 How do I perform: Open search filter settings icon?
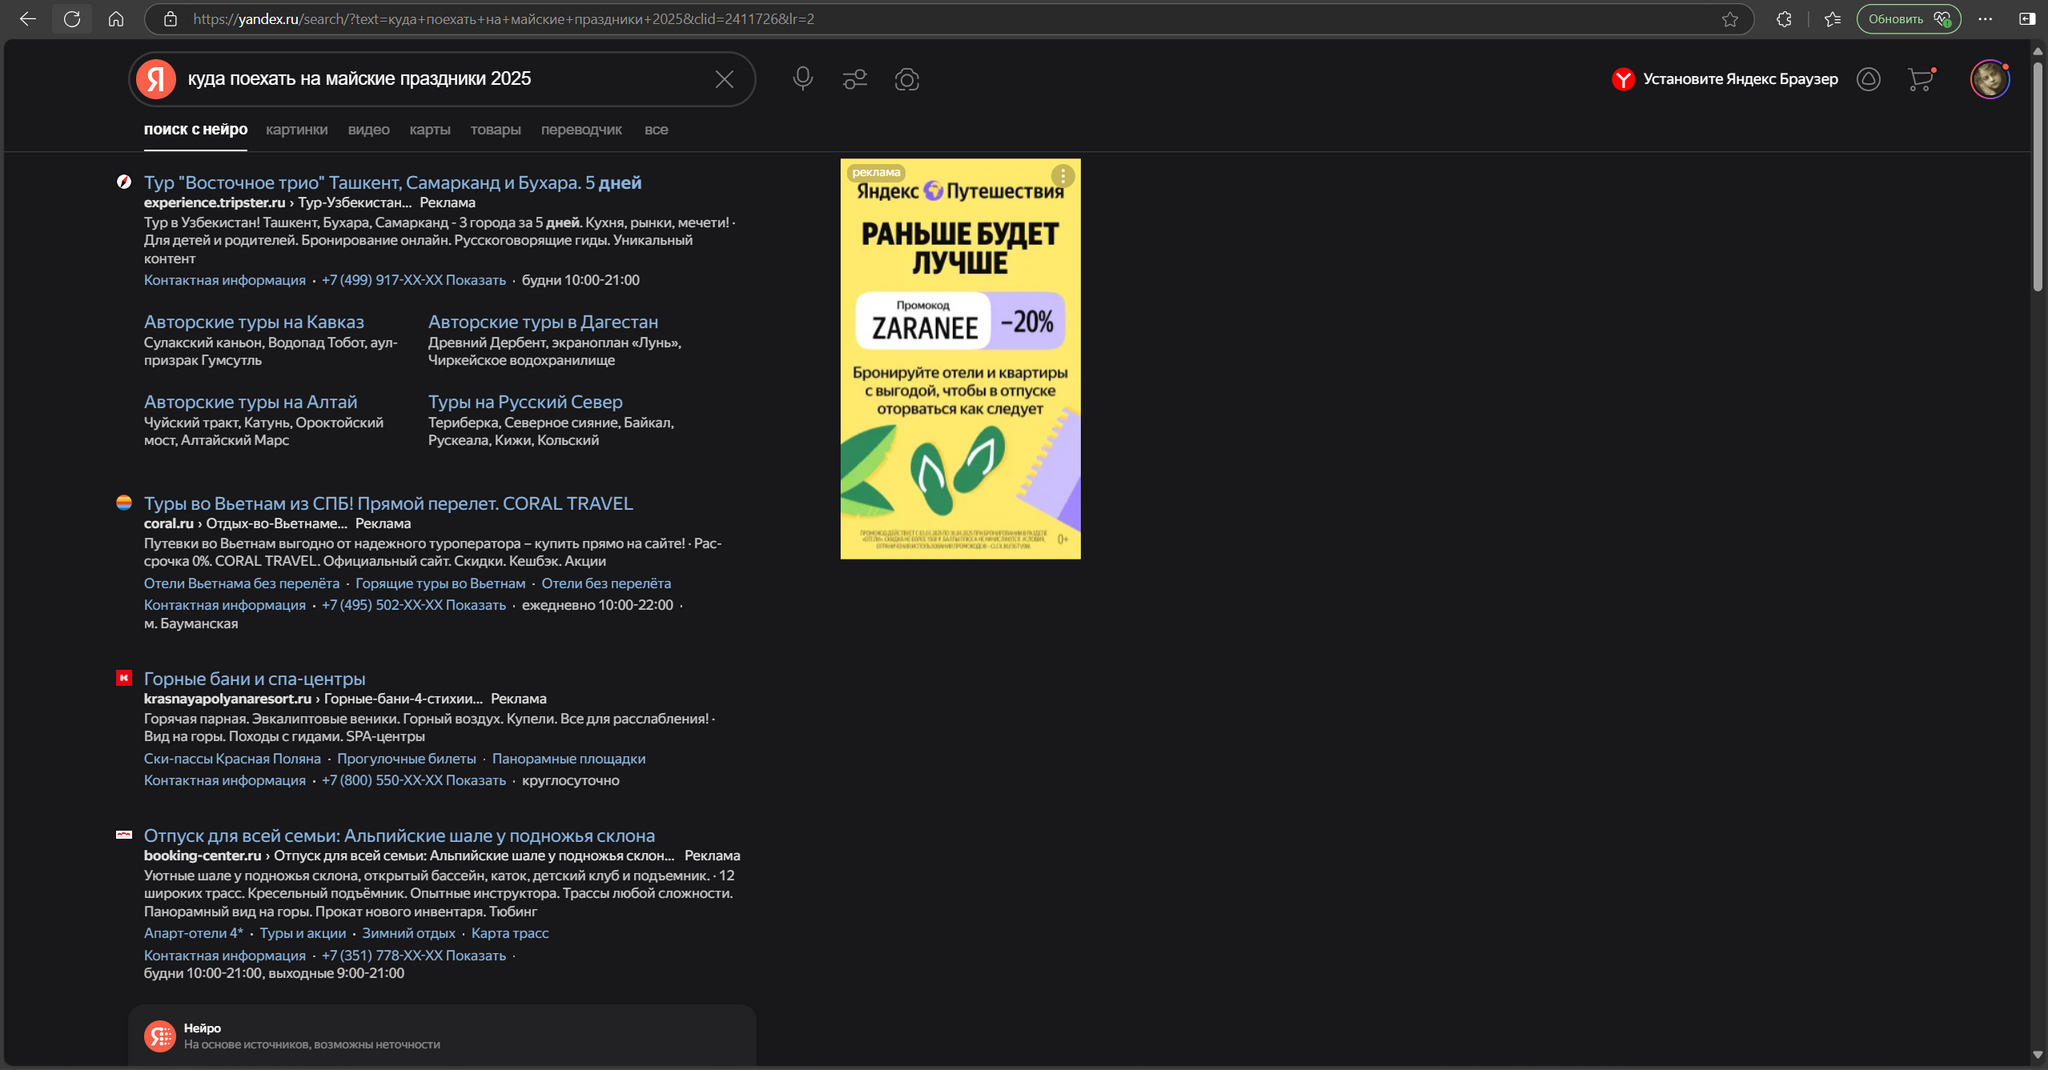tap(855, 79)
